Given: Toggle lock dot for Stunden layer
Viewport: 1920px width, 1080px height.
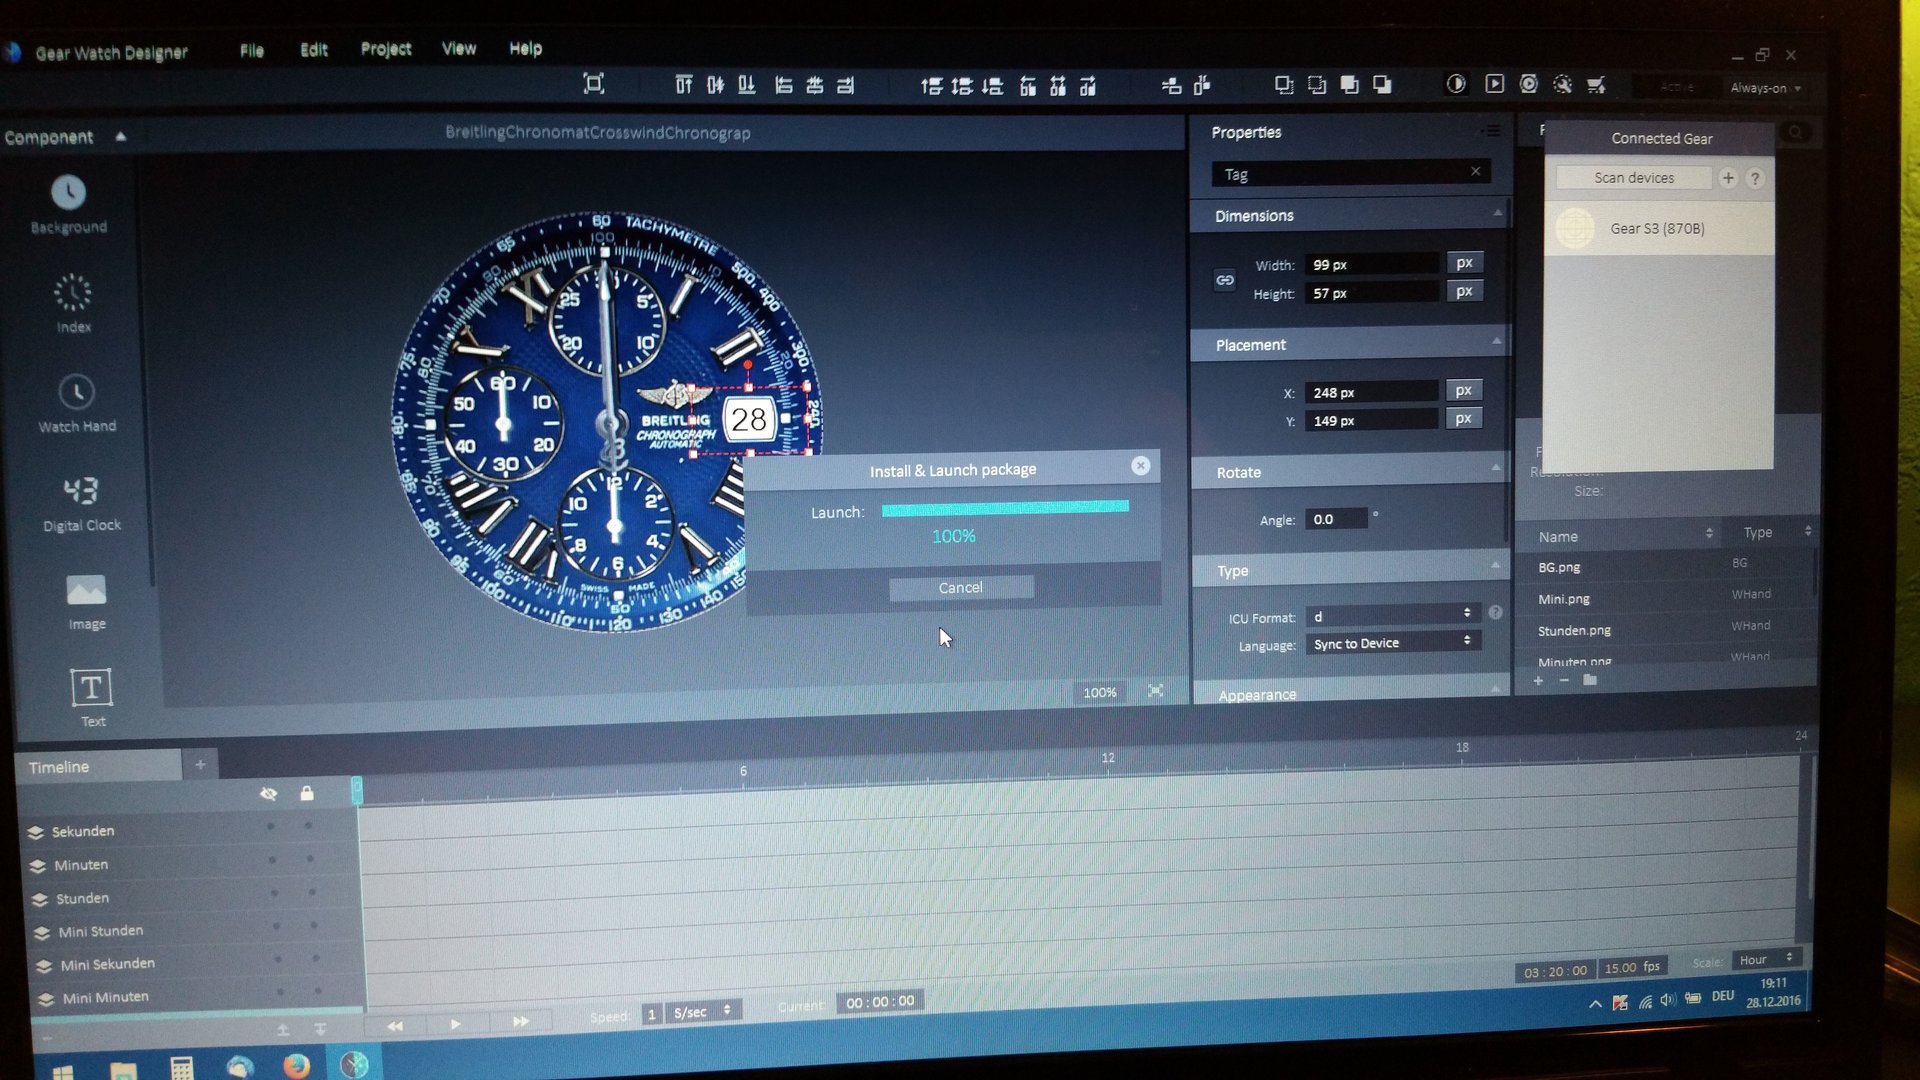Looking at the screenshot, I should (312, 892).
